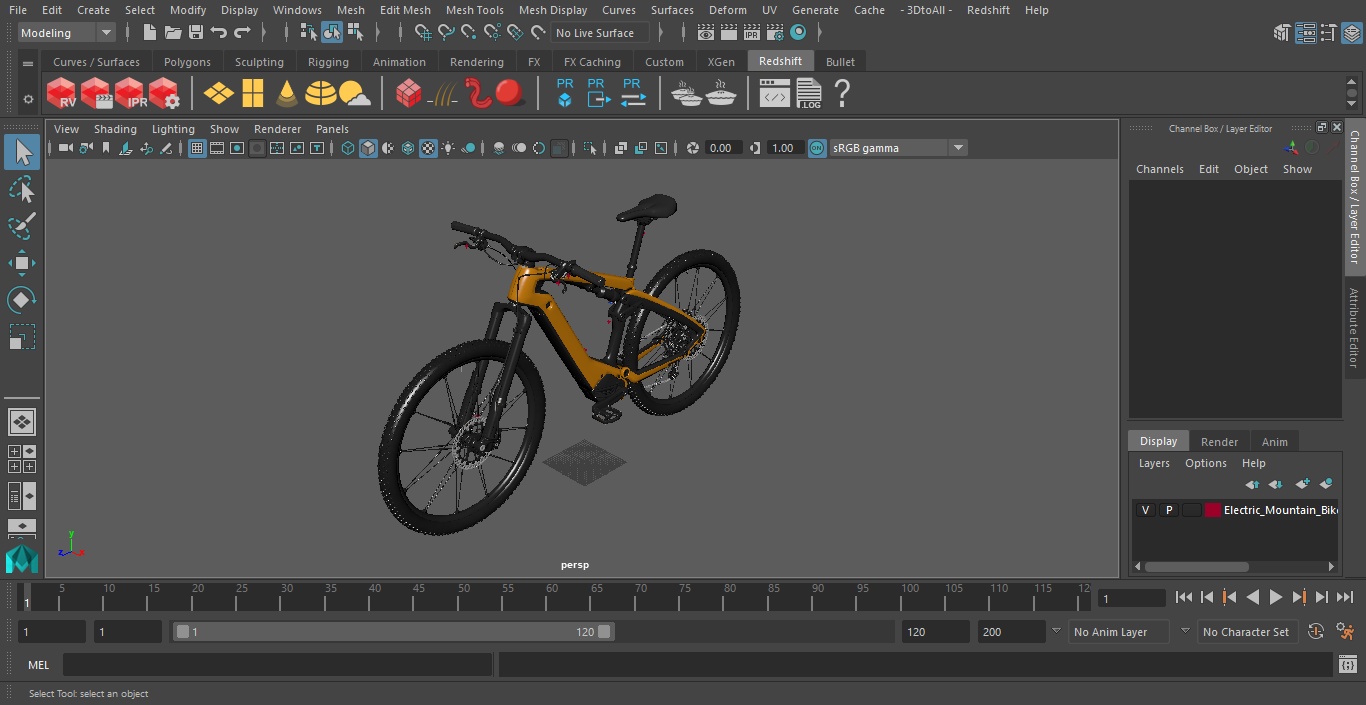Open the Panels menu in viewport

(x=332, y=129)
